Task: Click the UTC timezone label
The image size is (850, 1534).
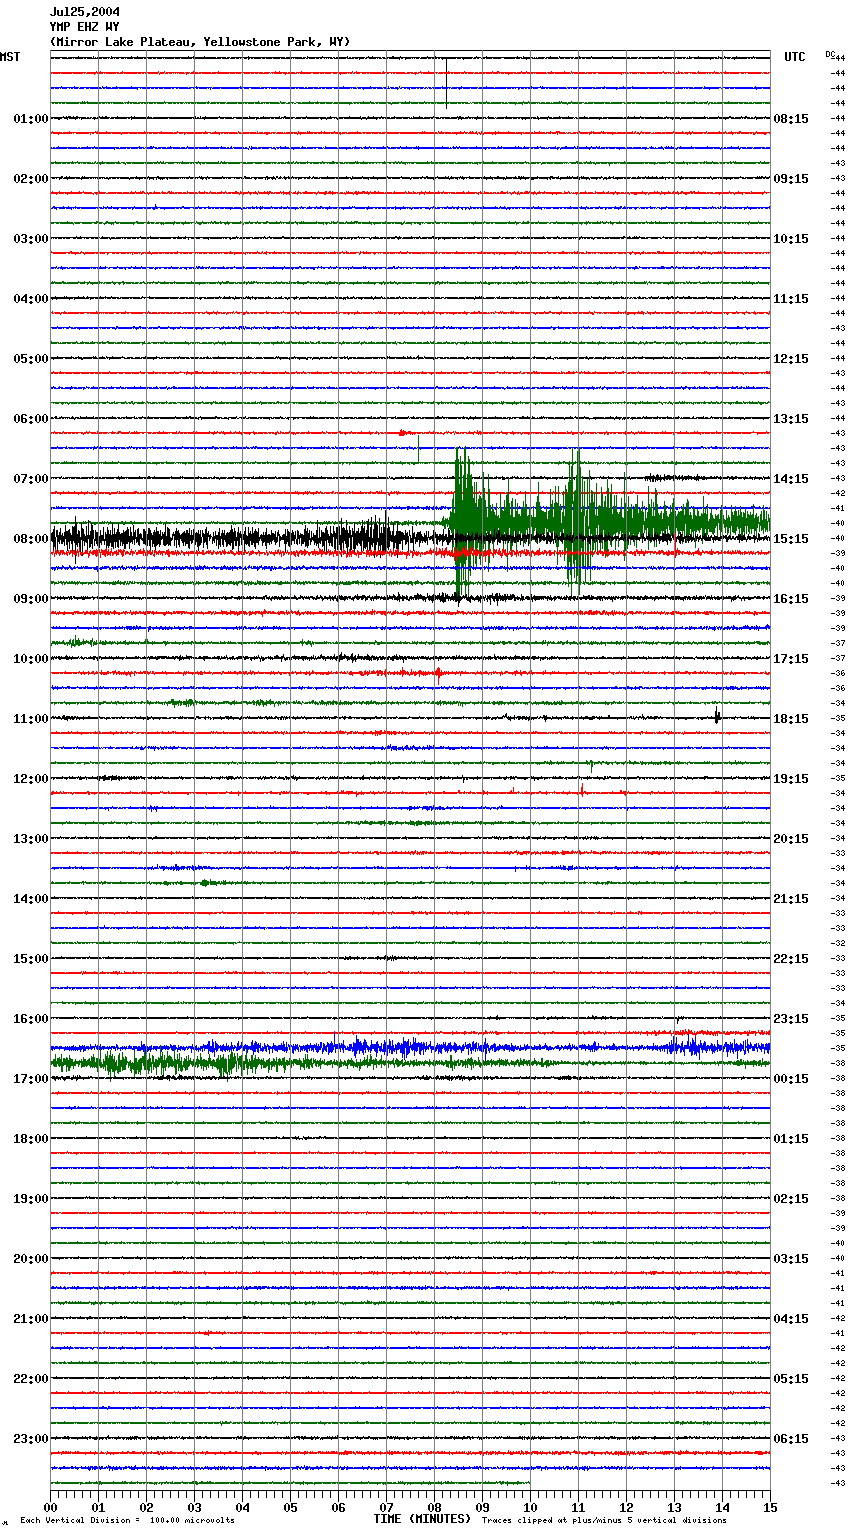Action: tap(795, 57)
